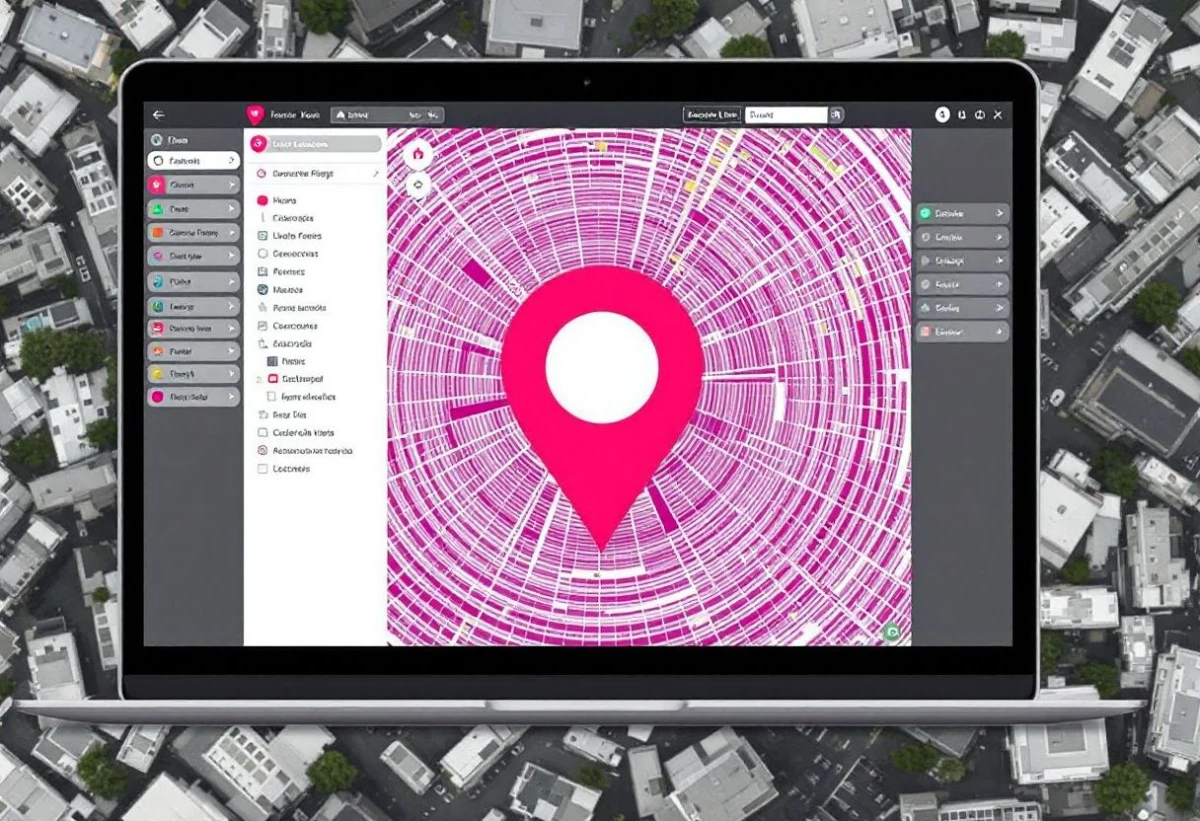1200x821 pixels.
Task: Click the red home button on the map
Action: pos(418,154)
